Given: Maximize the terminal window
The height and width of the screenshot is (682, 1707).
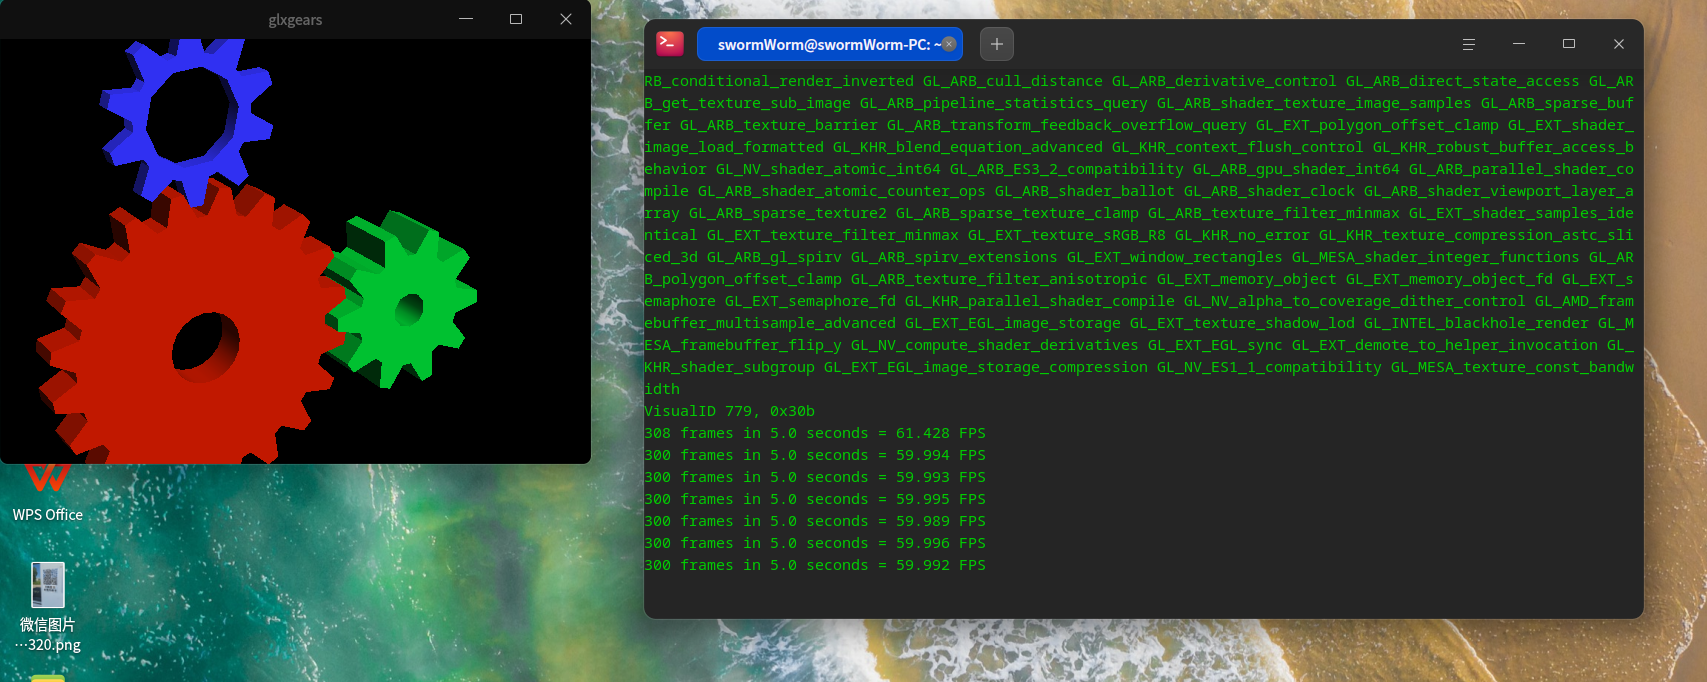Looking at the screenshot, I should 1569,44.
